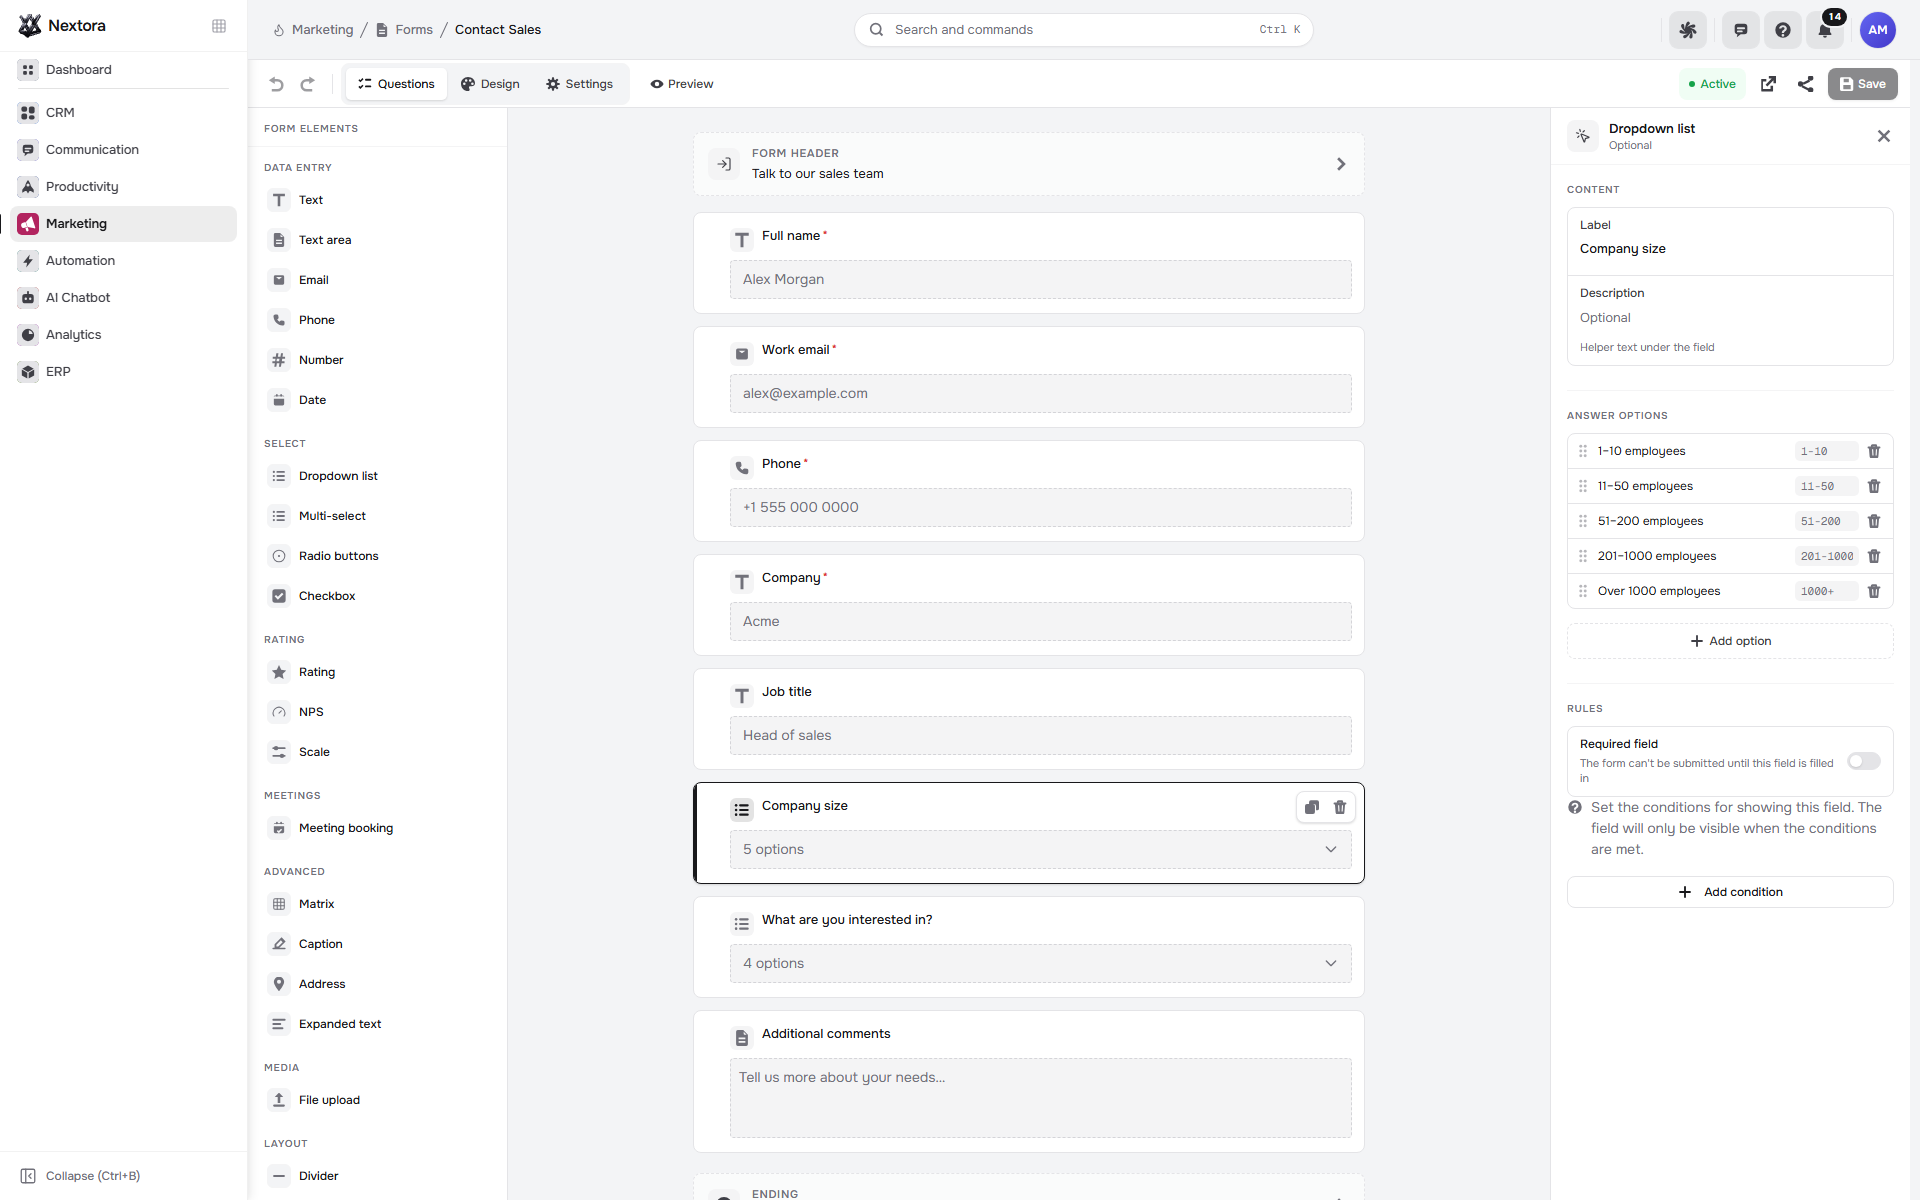The image size is (1920, 1200).
Task: Switch to the Design tab
Action: pos(490,84)
